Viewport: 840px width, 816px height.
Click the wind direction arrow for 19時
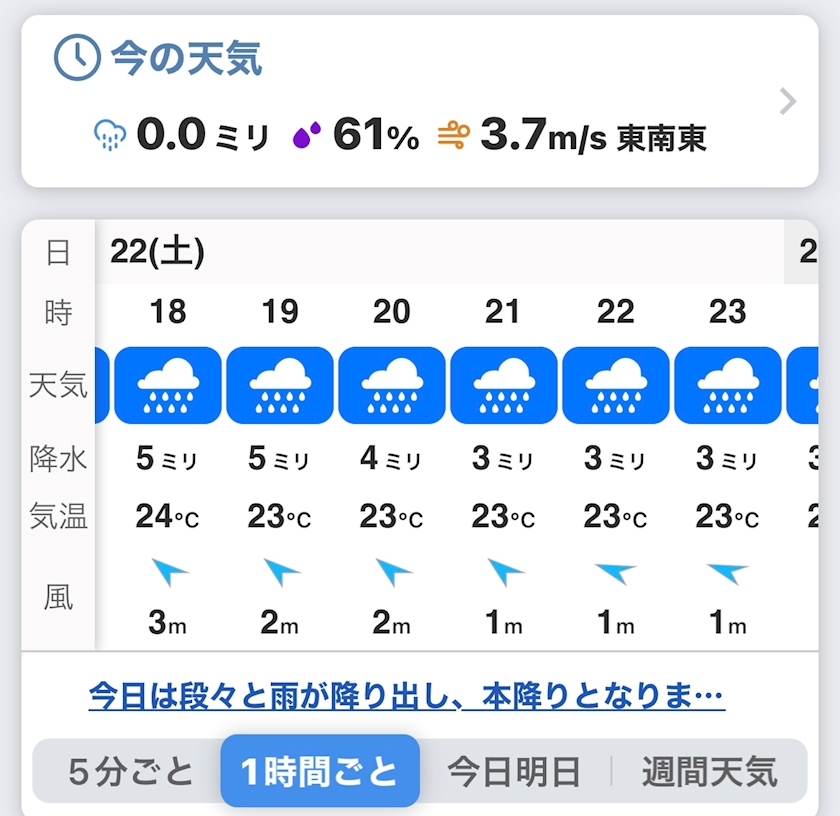(281, 573)
